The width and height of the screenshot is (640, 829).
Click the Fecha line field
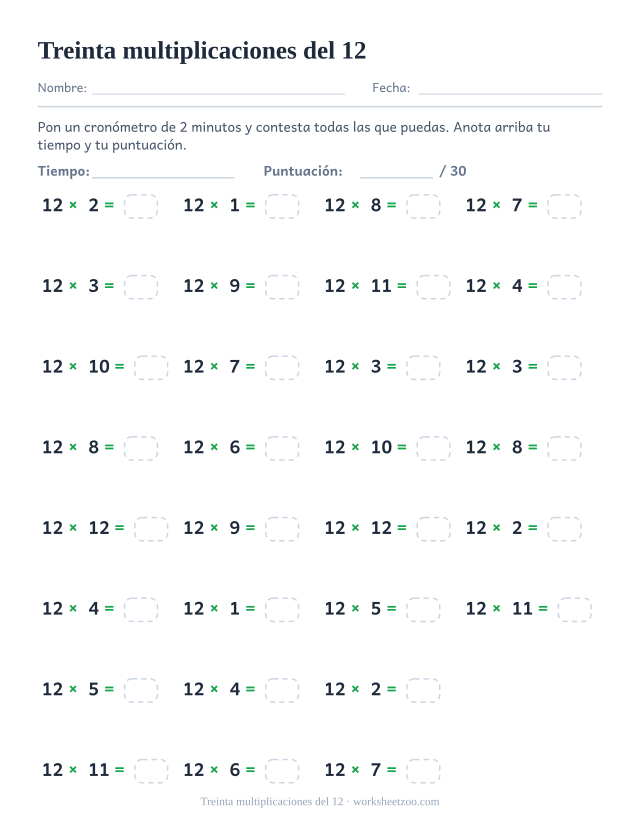point(510,88)
